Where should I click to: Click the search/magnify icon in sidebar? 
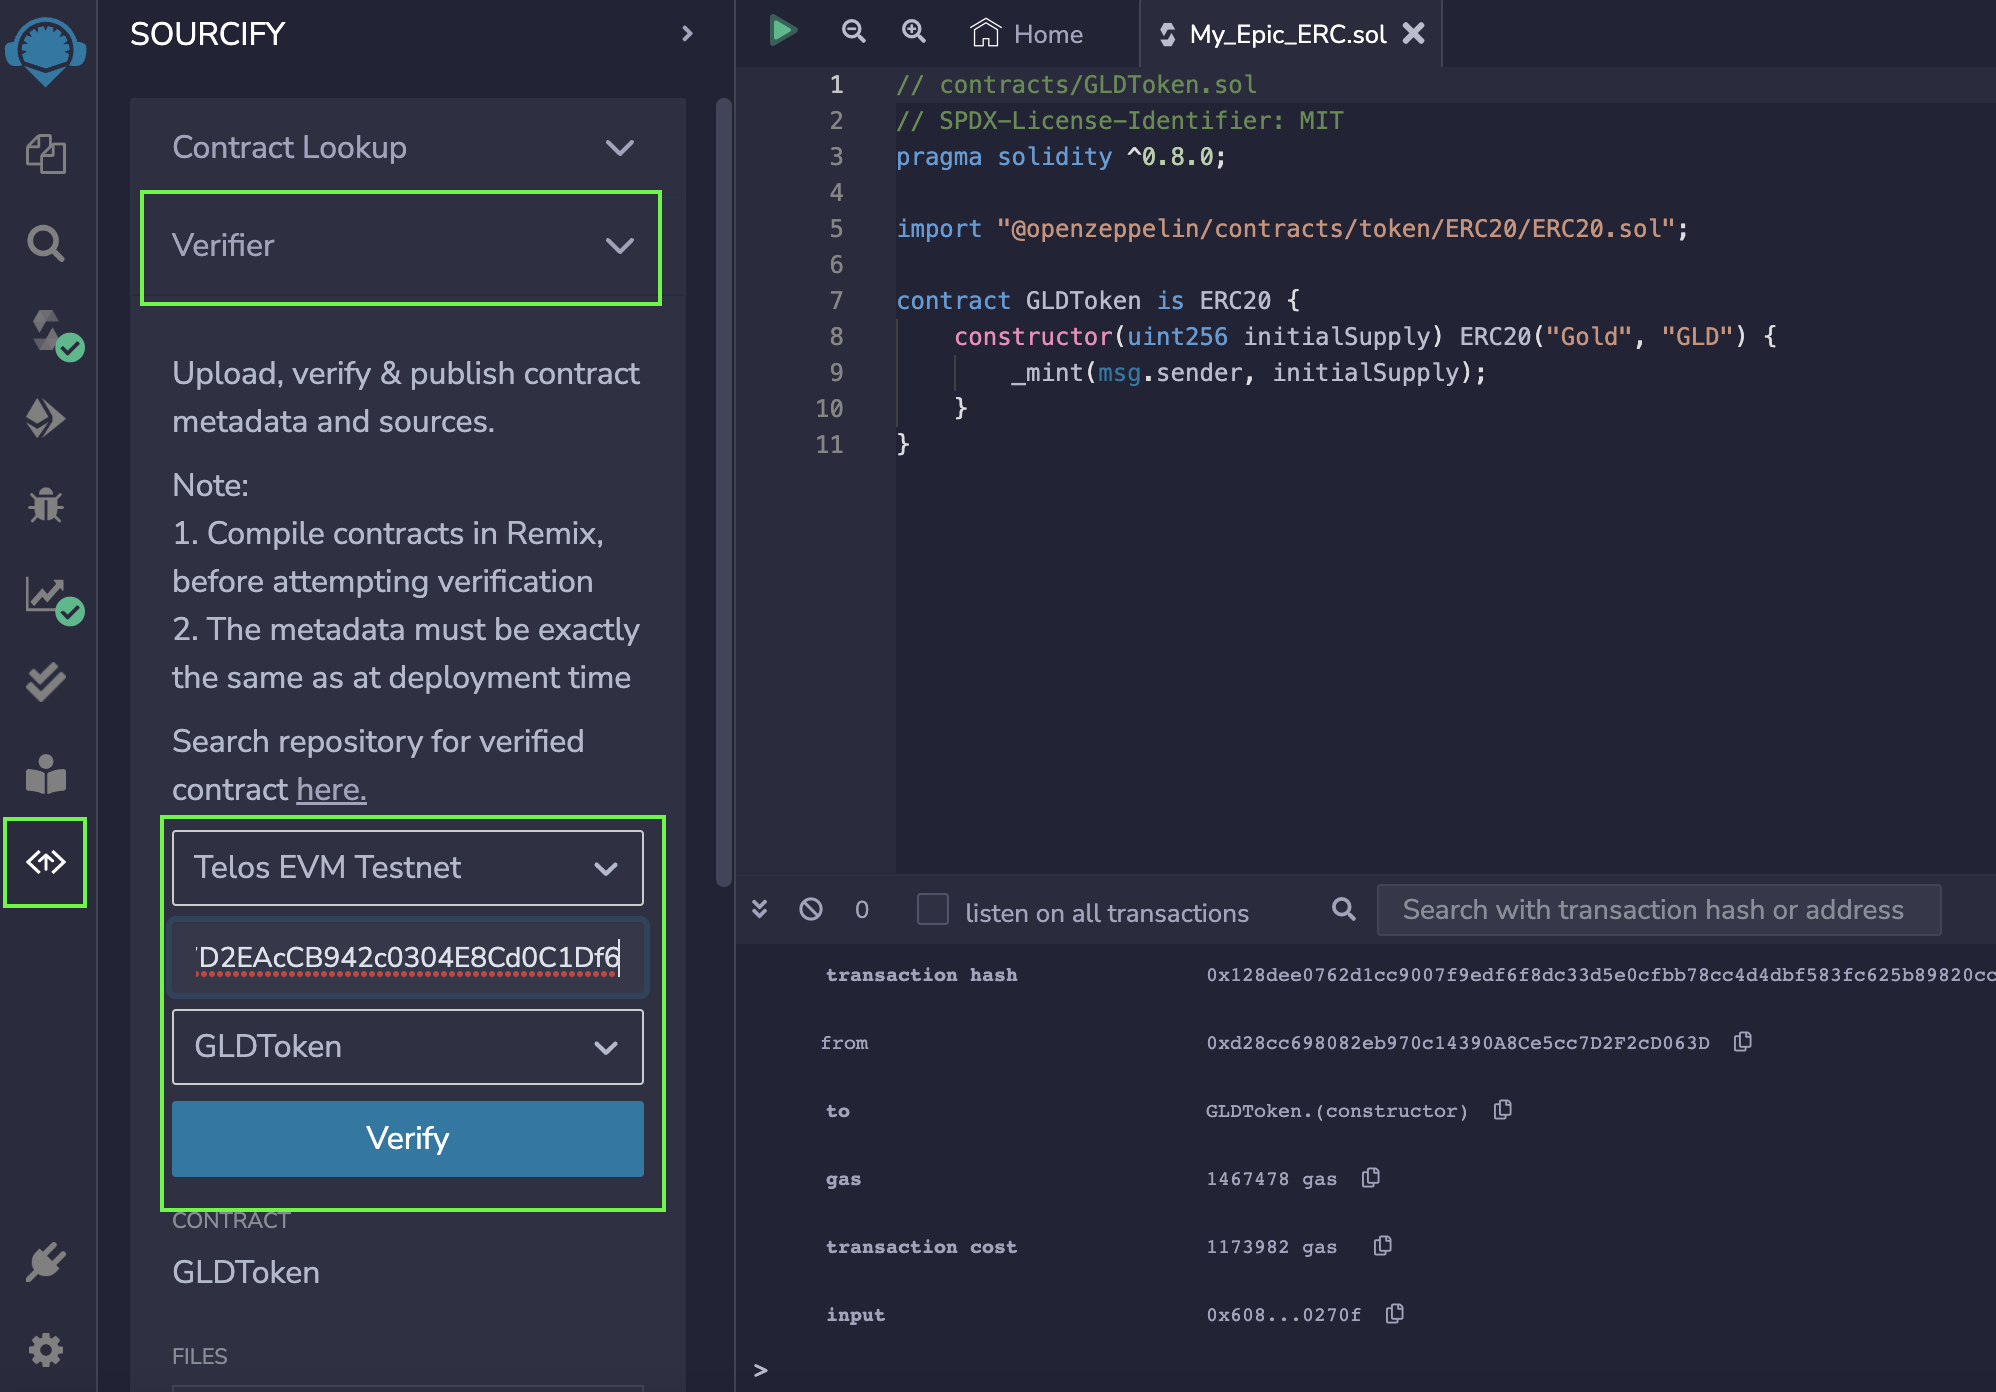point(44,241)
